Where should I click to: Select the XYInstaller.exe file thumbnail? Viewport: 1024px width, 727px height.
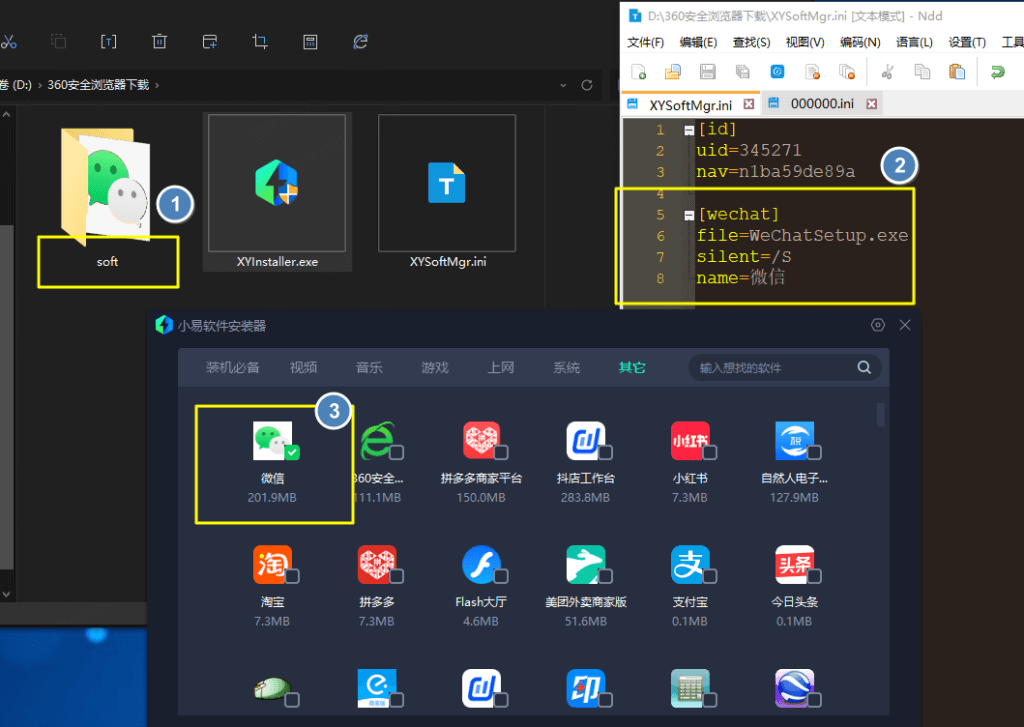(277, 183)
